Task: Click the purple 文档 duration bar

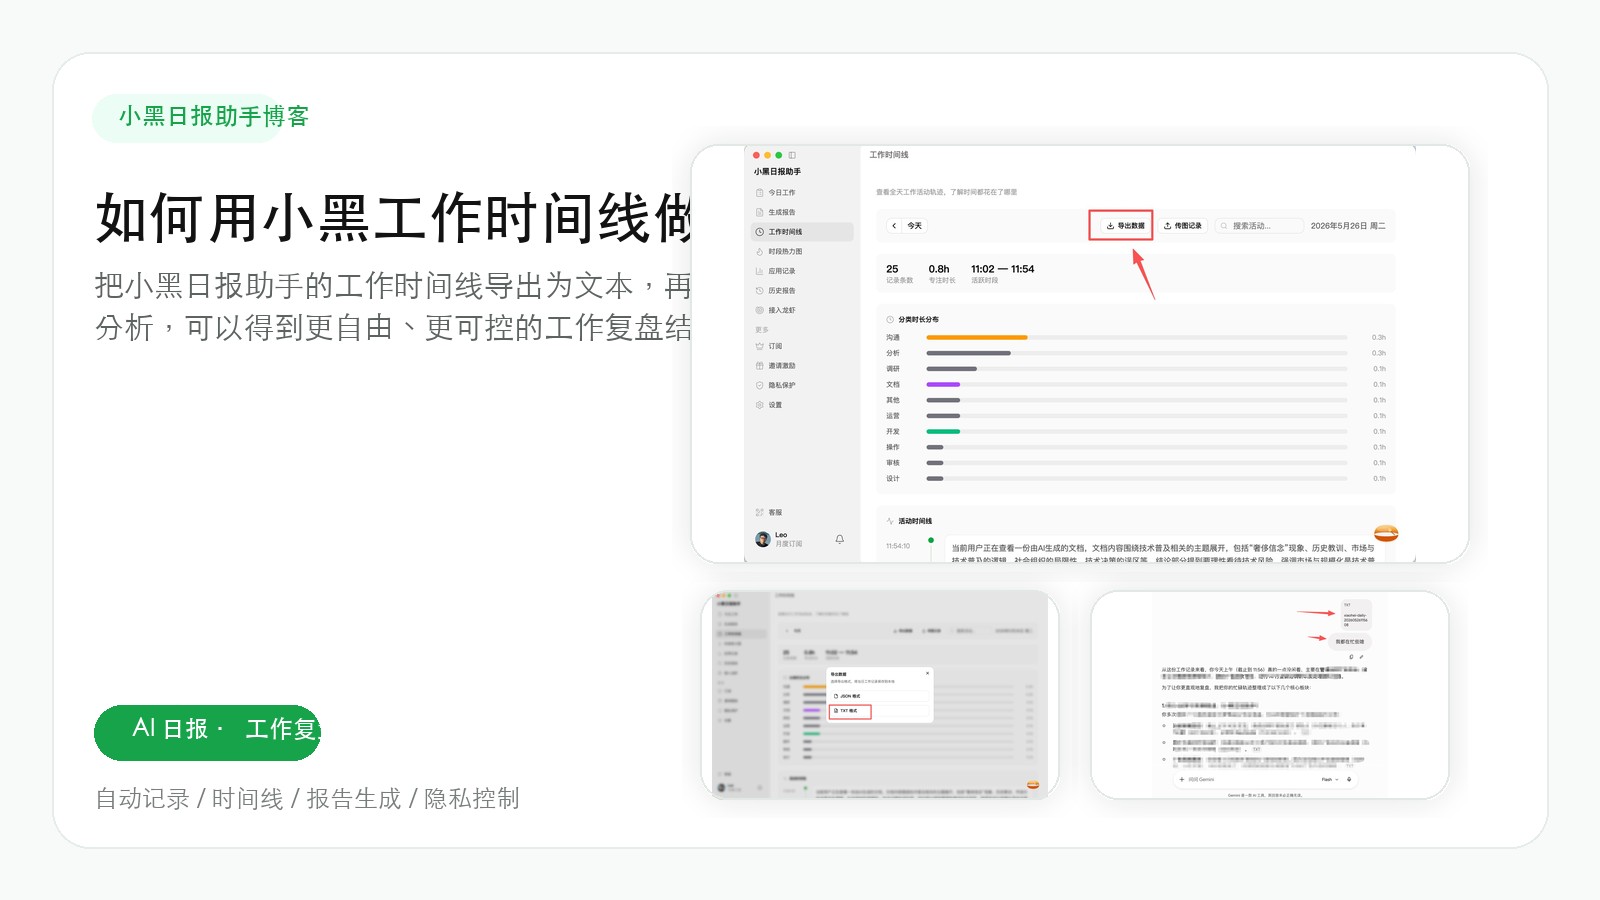Action: (x=943, y=384)
